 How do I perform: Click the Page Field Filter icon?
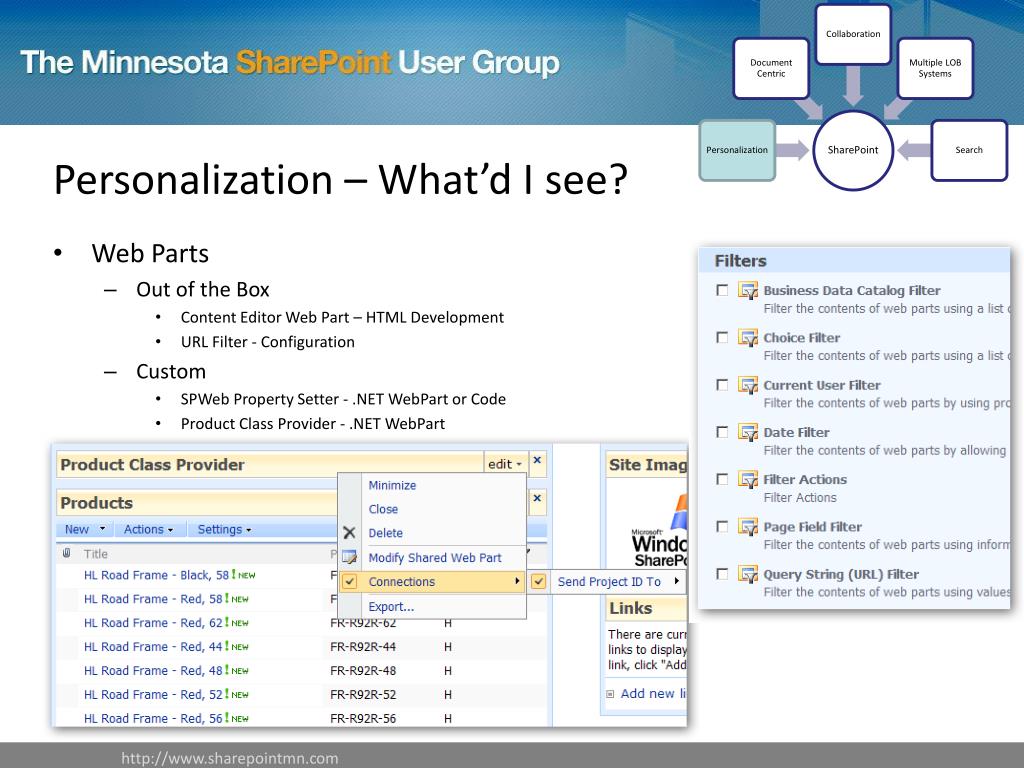(748, 526)
